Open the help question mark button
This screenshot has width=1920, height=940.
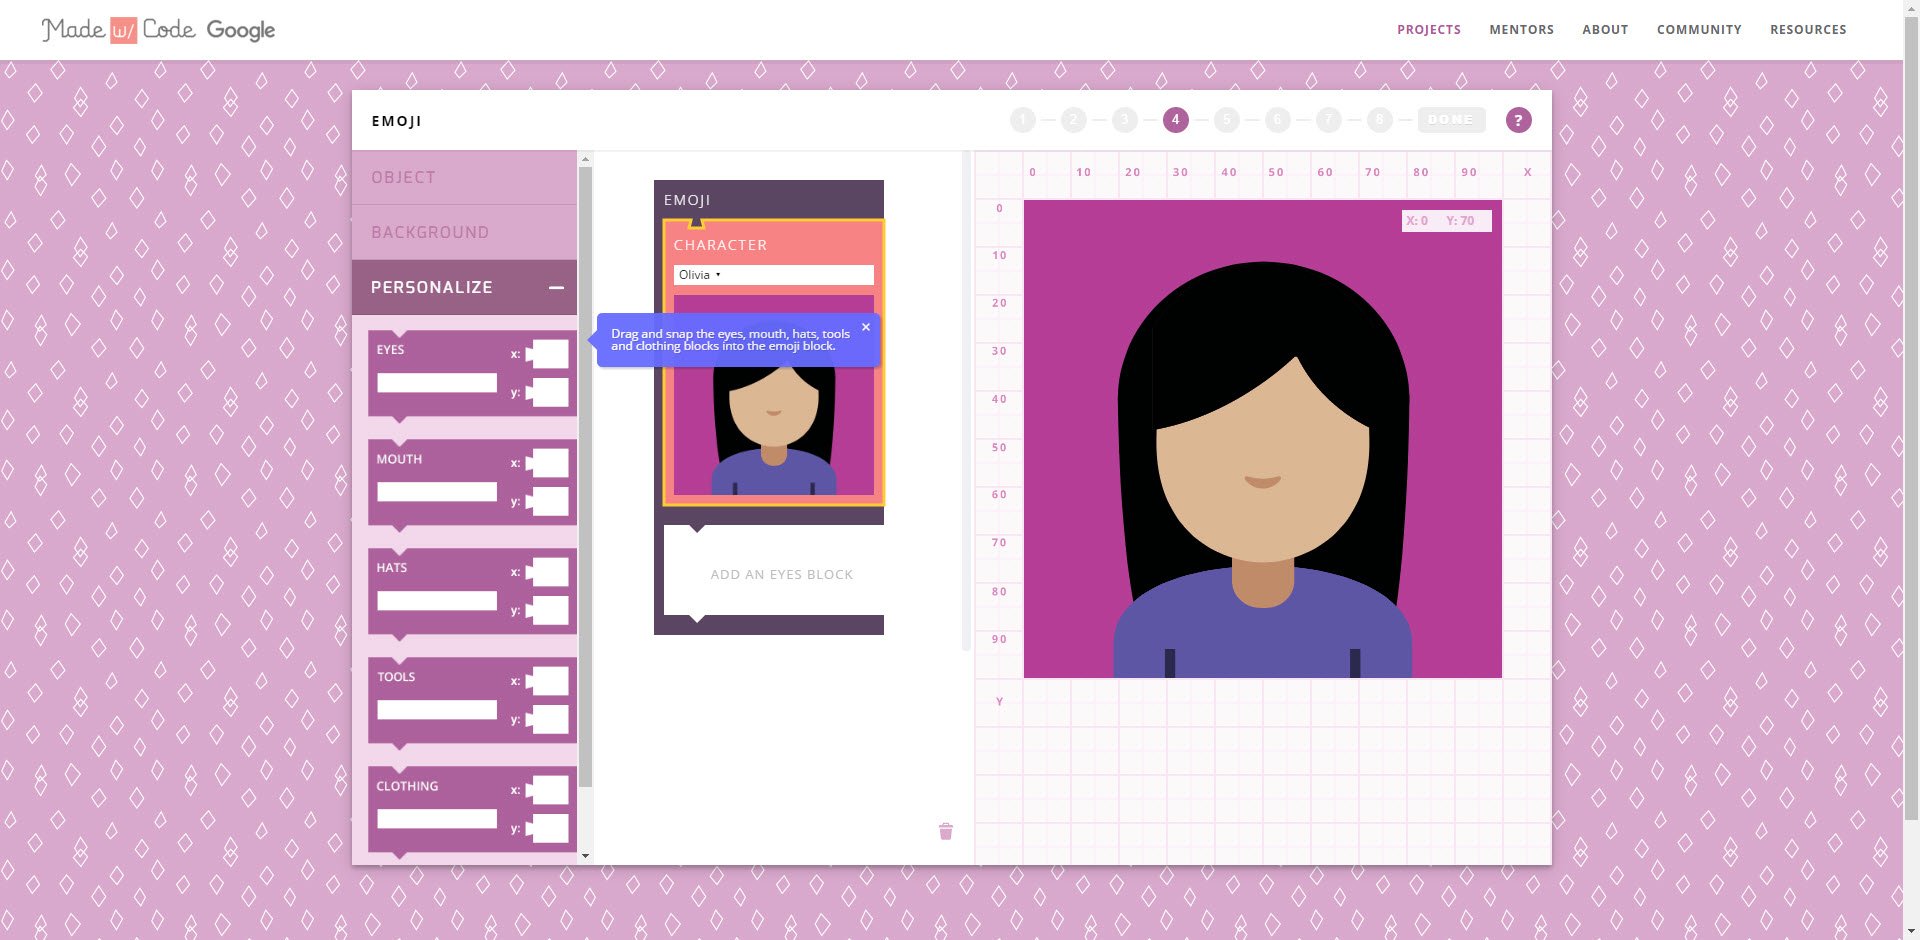tap(1518, 120)
